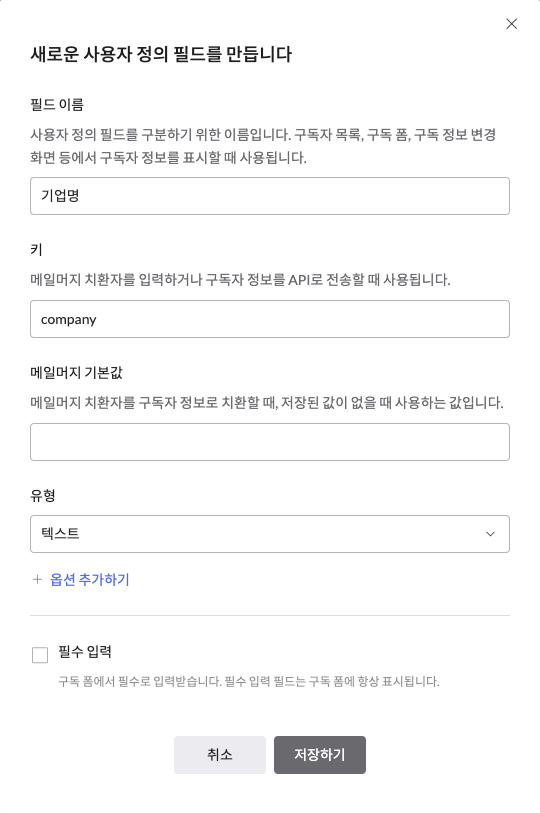Click the 키 input containing company
Screen dimensions: 540x813
coord(270,319)
